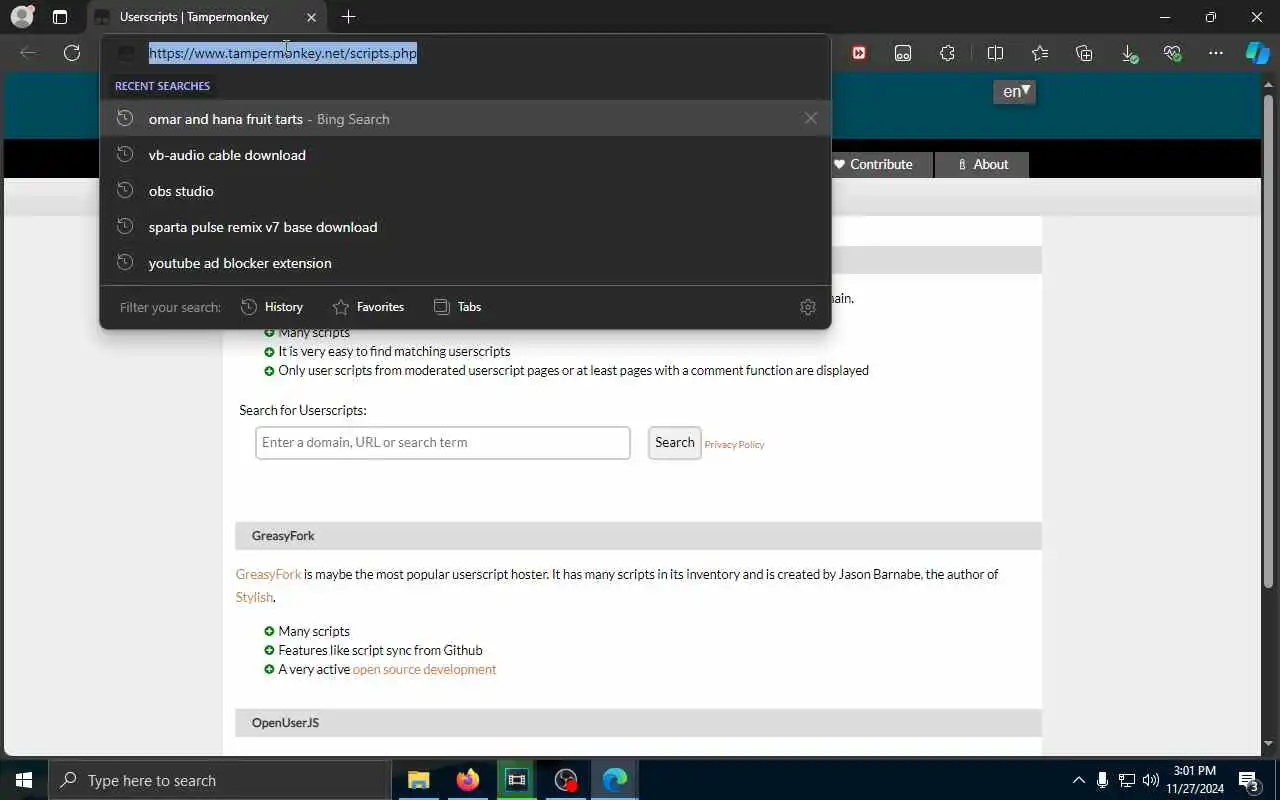Follow the Stylish link
The image size is (1280, 800).
[x=254, y=597]
